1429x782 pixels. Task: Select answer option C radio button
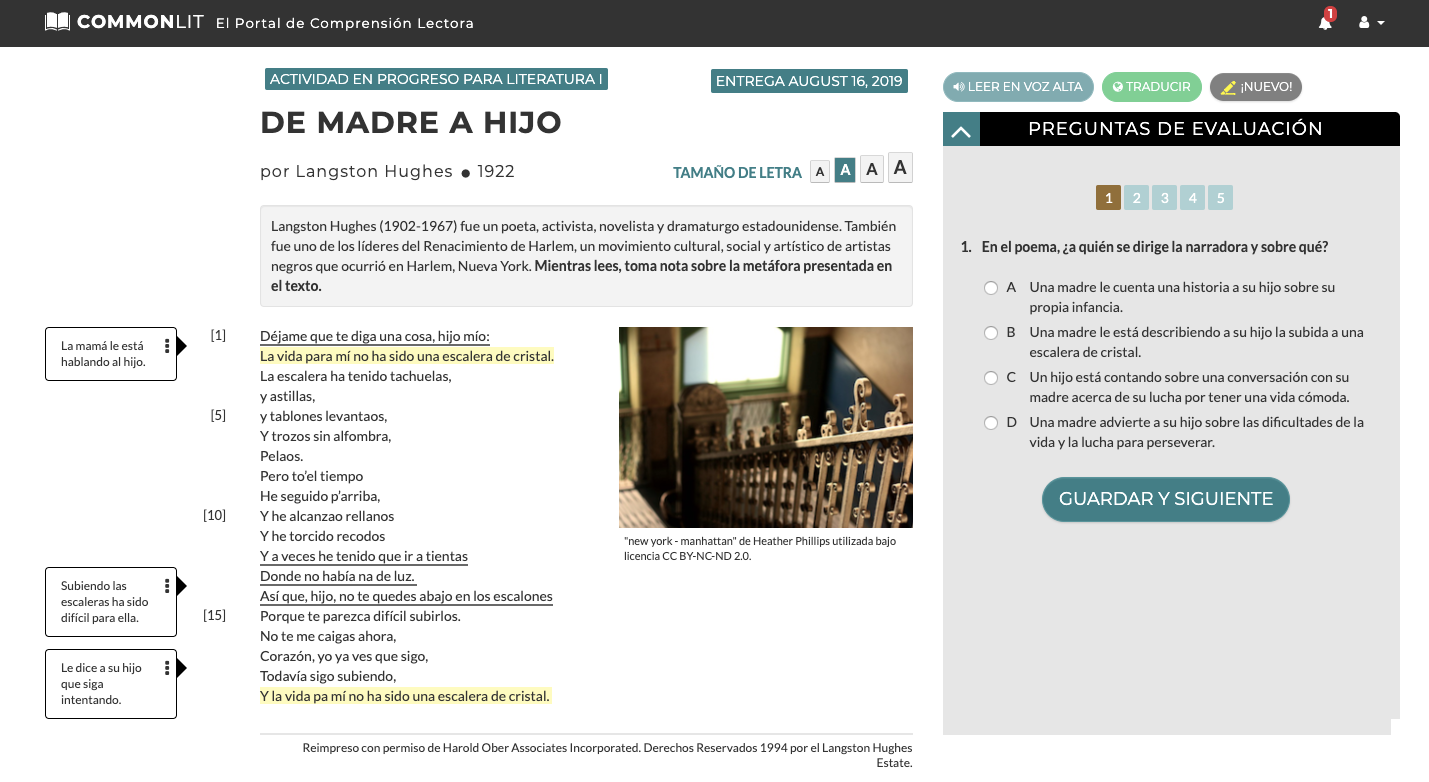[x=991, y=378]
